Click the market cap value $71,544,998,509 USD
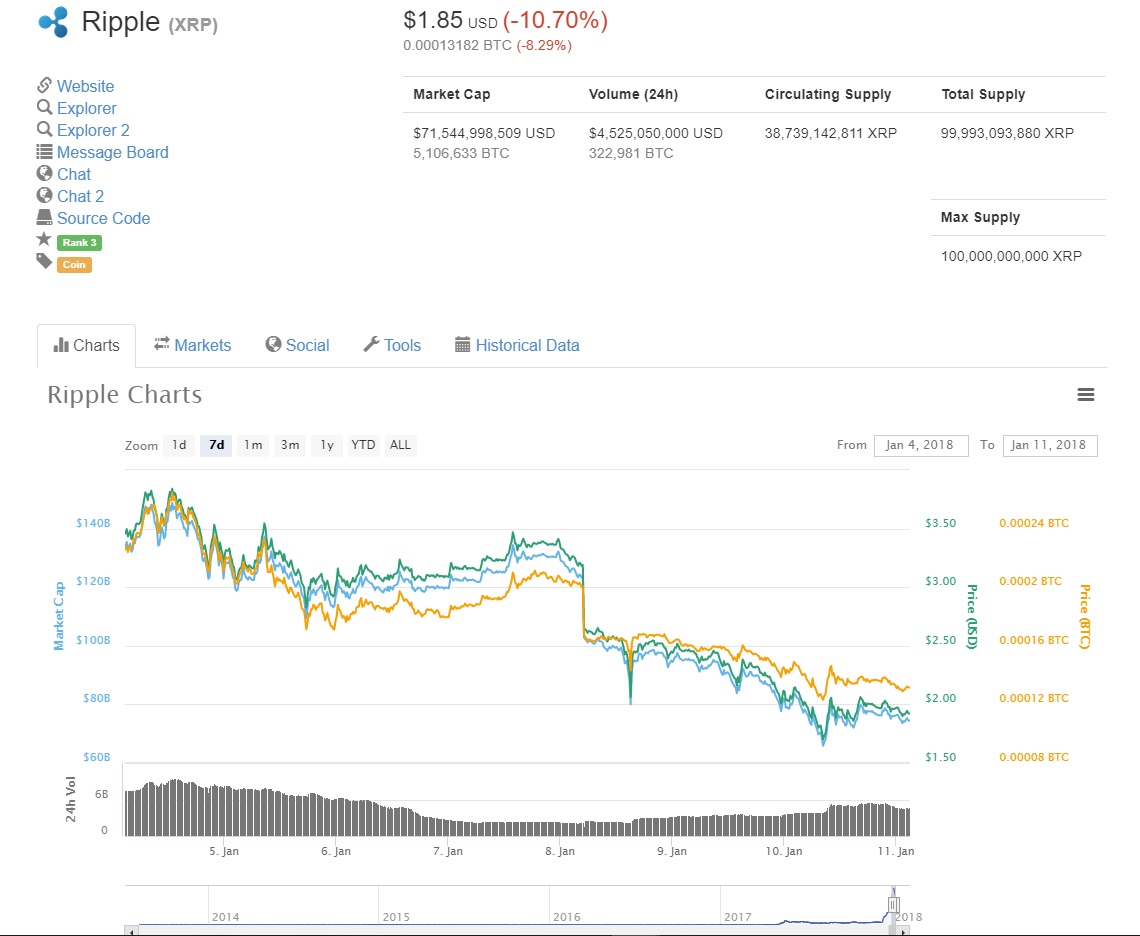This screenshot has width=1140, height=936. coord(484,133)
